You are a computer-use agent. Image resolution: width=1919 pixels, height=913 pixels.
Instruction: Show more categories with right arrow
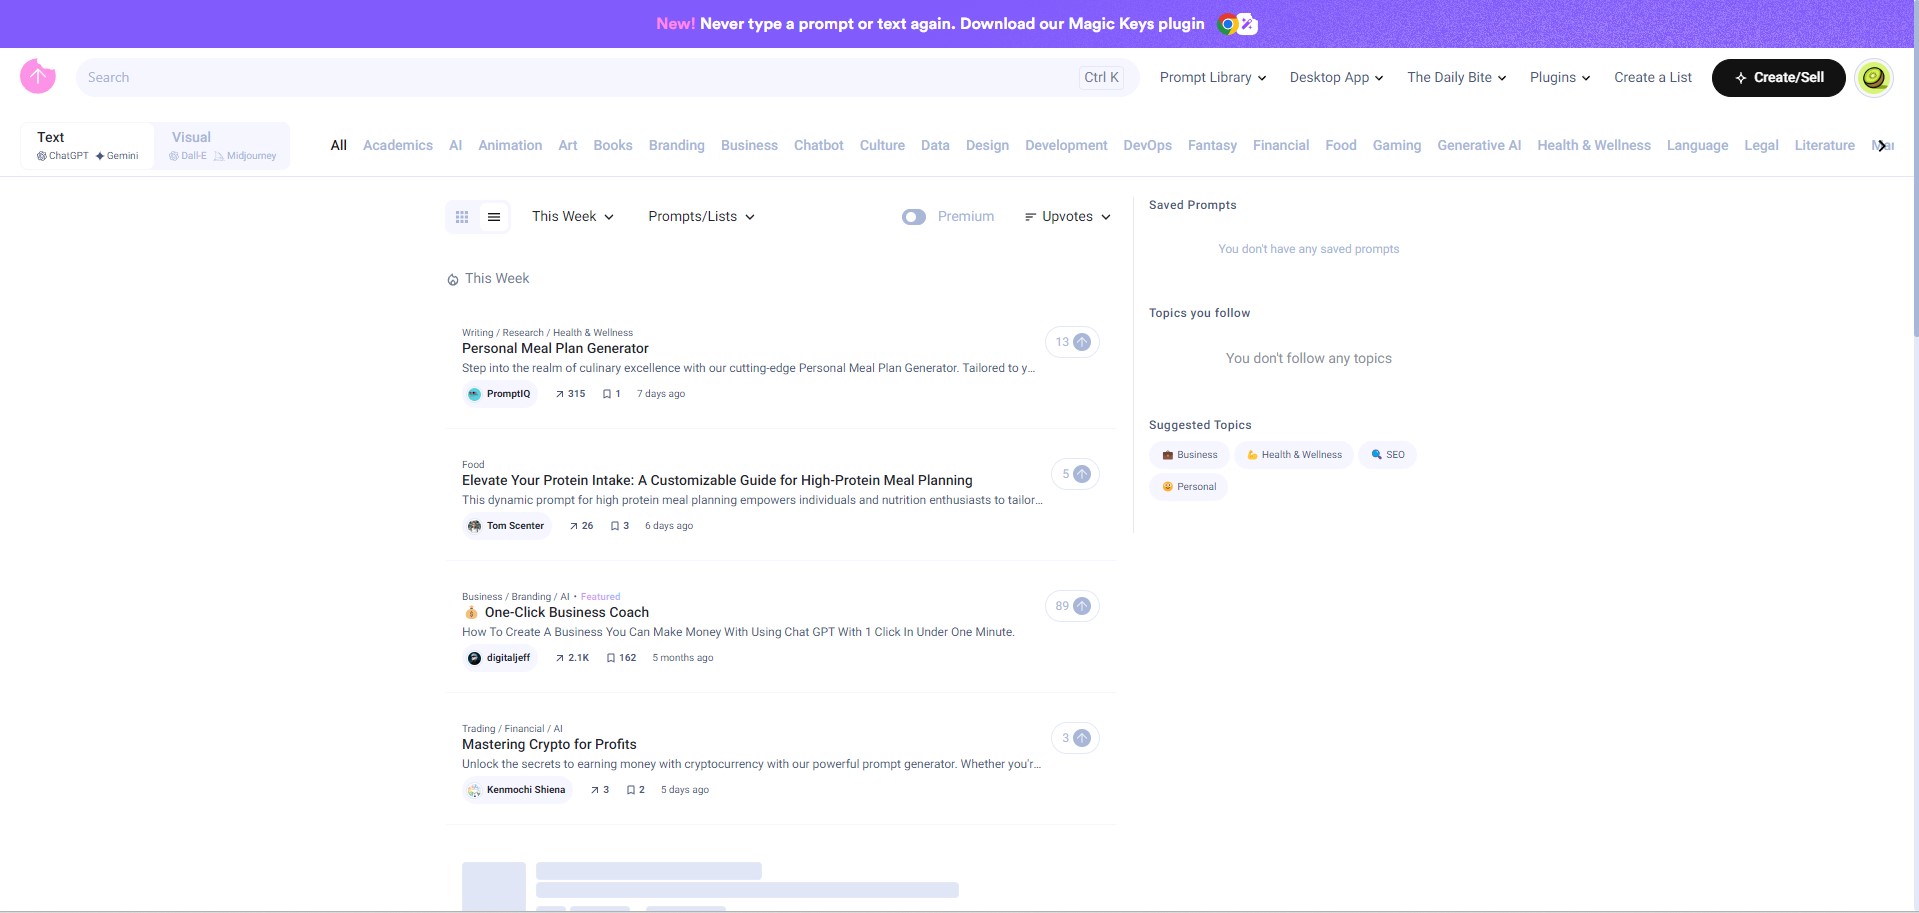pos(1882,146)
